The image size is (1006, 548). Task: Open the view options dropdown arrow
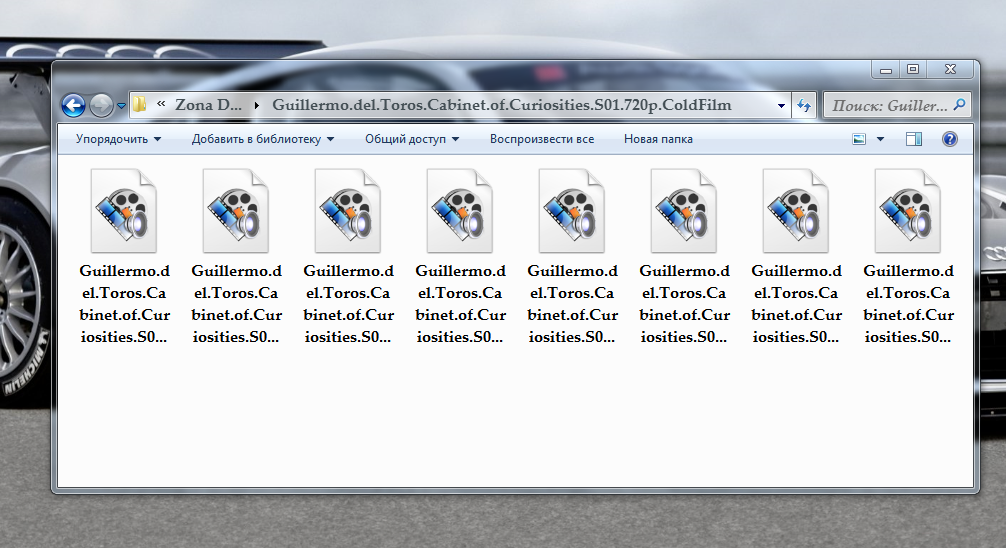point(880,139)
